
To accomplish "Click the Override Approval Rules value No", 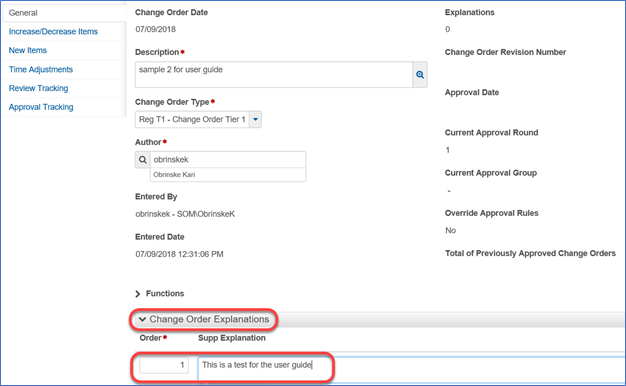I will [450, 230].
